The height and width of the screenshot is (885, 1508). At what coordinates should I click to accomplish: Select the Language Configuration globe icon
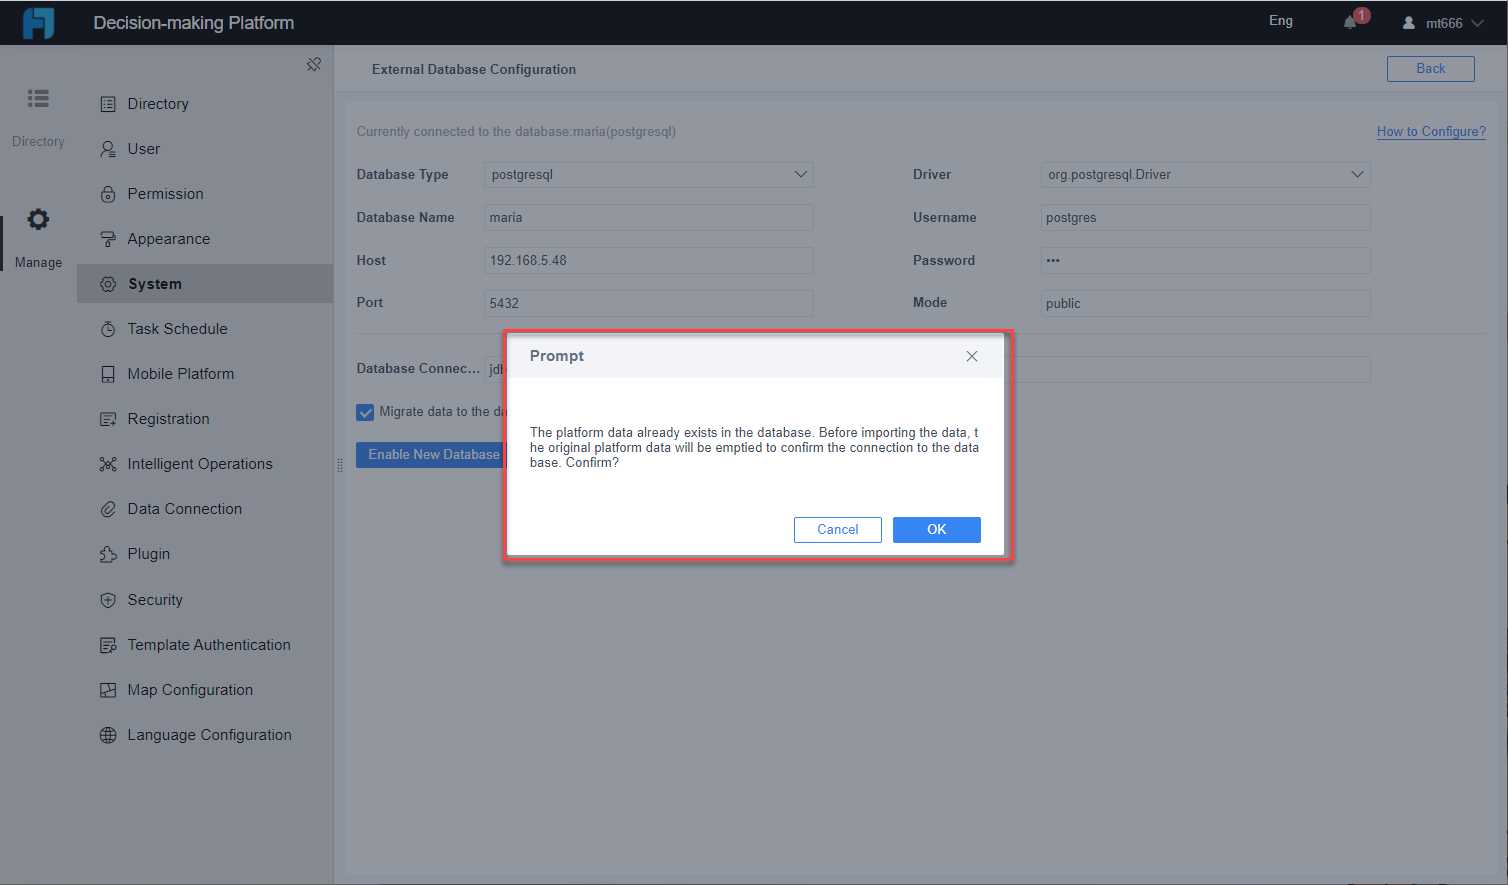107,734
